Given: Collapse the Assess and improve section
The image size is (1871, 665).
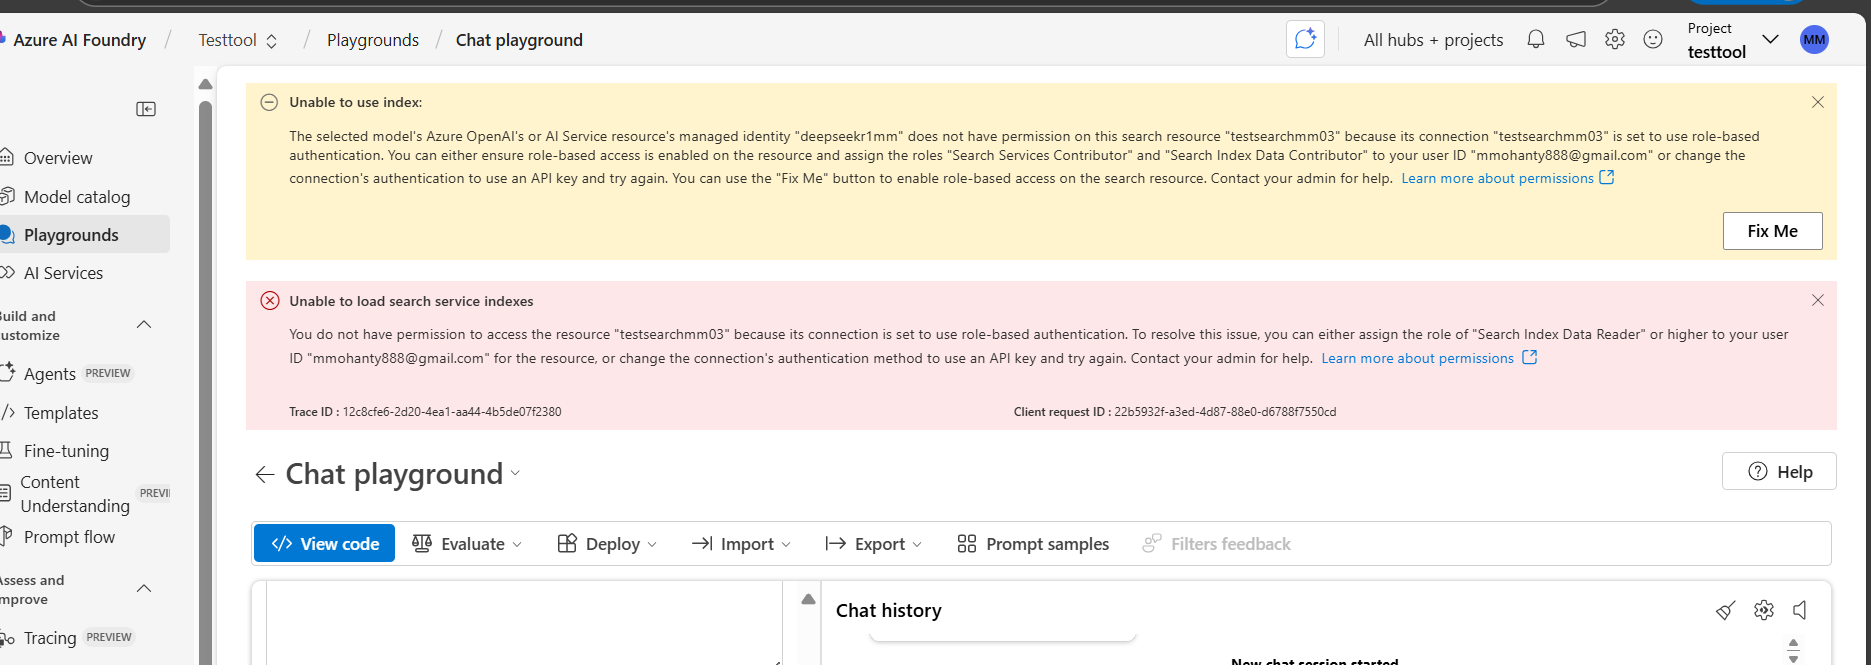Looking at the screenshot, I should point(144,589).
